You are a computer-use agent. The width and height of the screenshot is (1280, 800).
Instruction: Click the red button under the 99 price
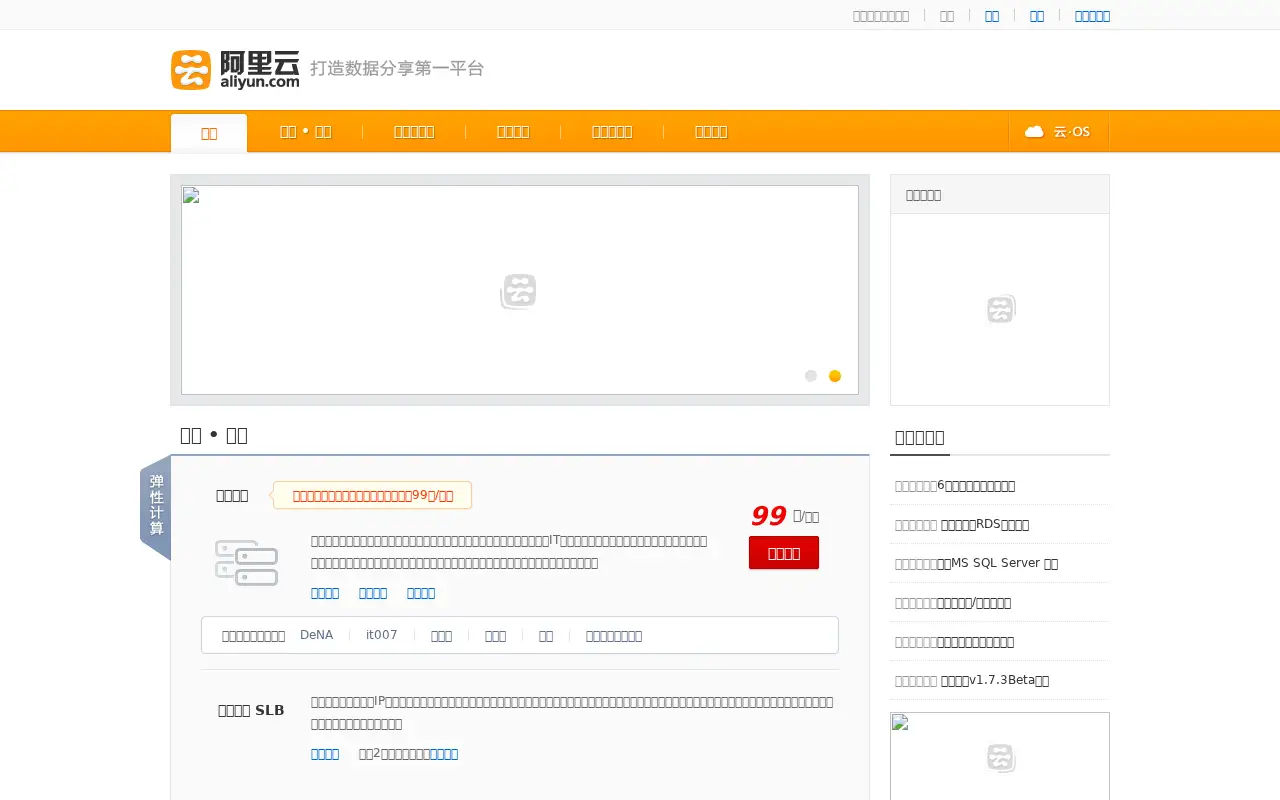(x=784, y=553)
